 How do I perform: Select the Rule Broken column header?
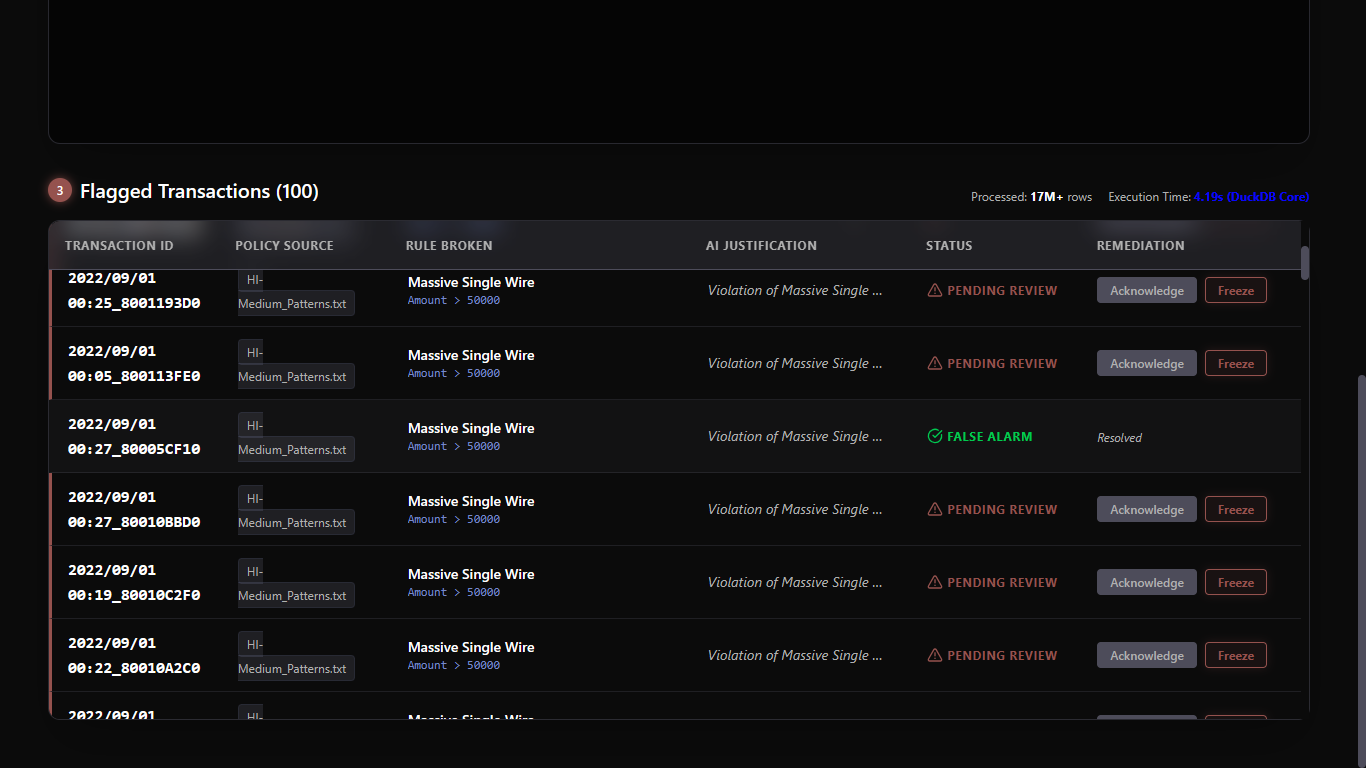coord(449,246)
